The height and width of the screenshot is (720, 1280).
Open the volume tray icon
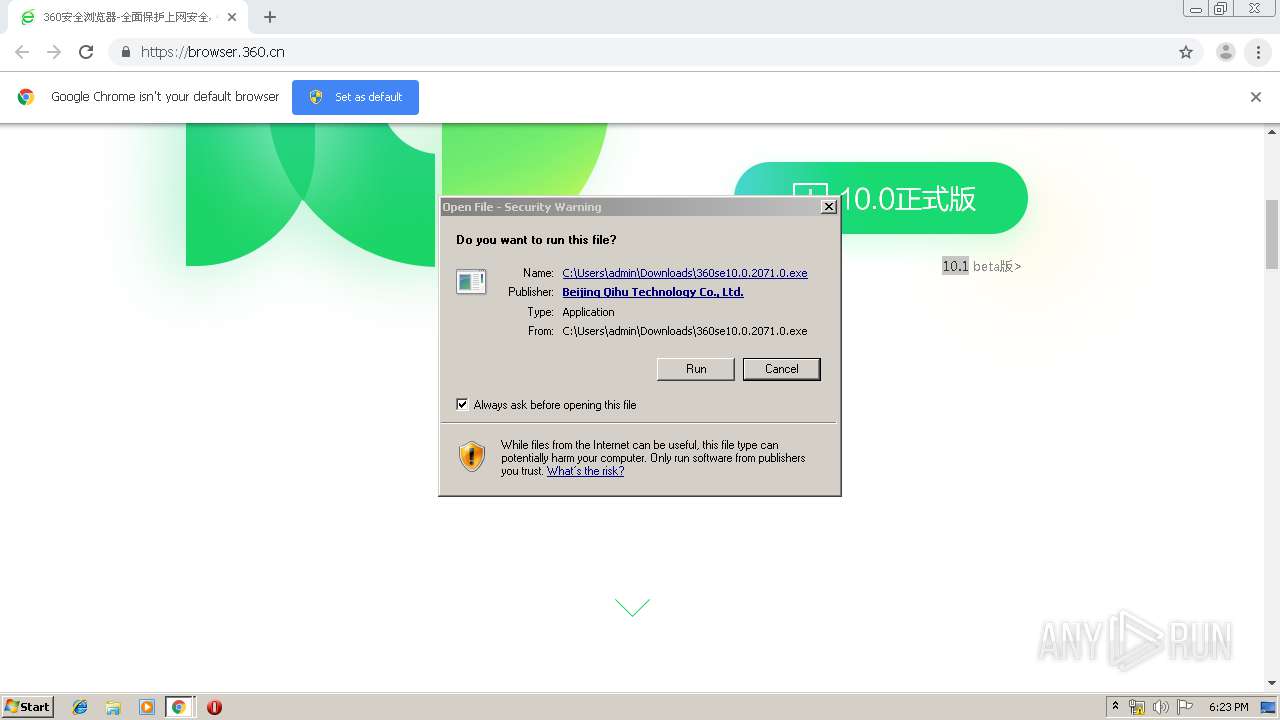1161,707
